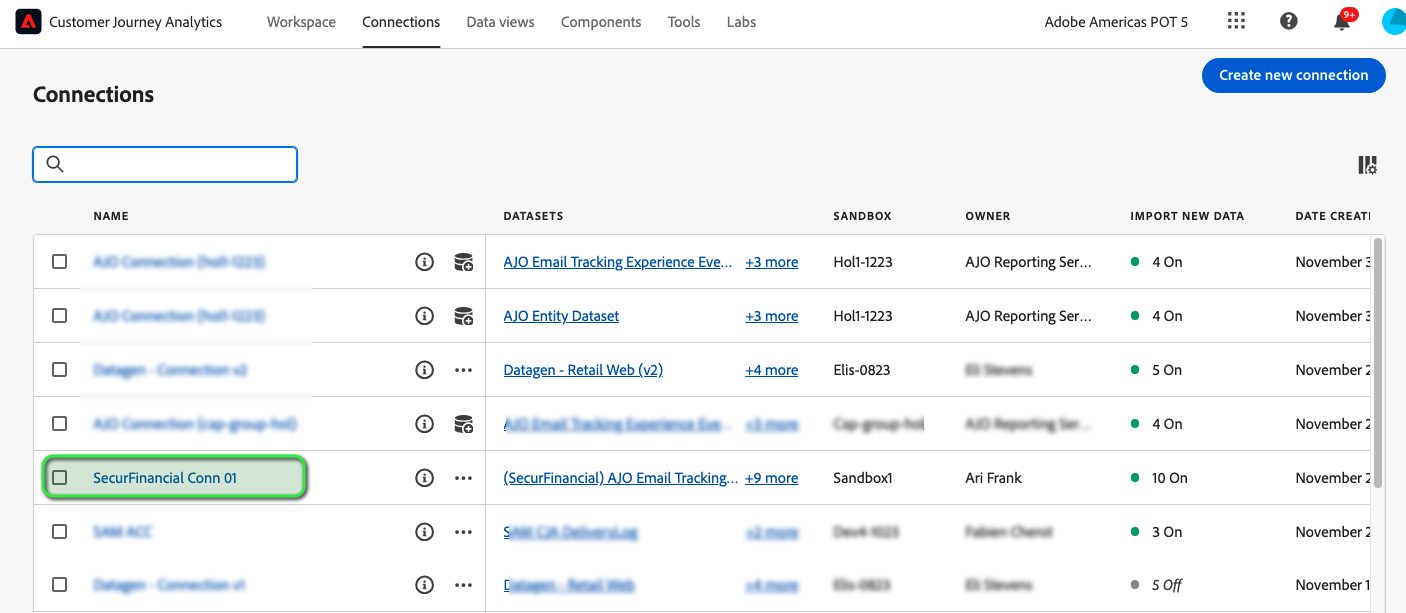This screenshot has height=613, width=1406.
Task: Select checkbox for Datagen - Retail Web (v2) row
Action: [x=60, y=370]
